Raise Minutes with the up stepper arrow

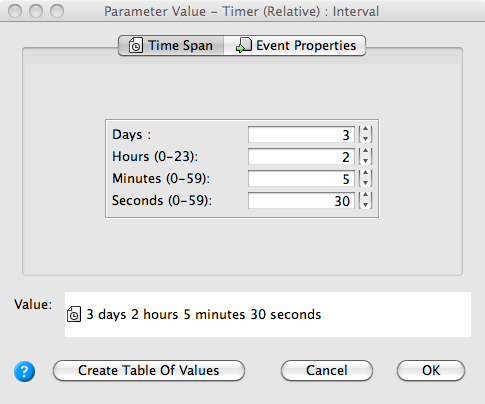tap(366, 174)
